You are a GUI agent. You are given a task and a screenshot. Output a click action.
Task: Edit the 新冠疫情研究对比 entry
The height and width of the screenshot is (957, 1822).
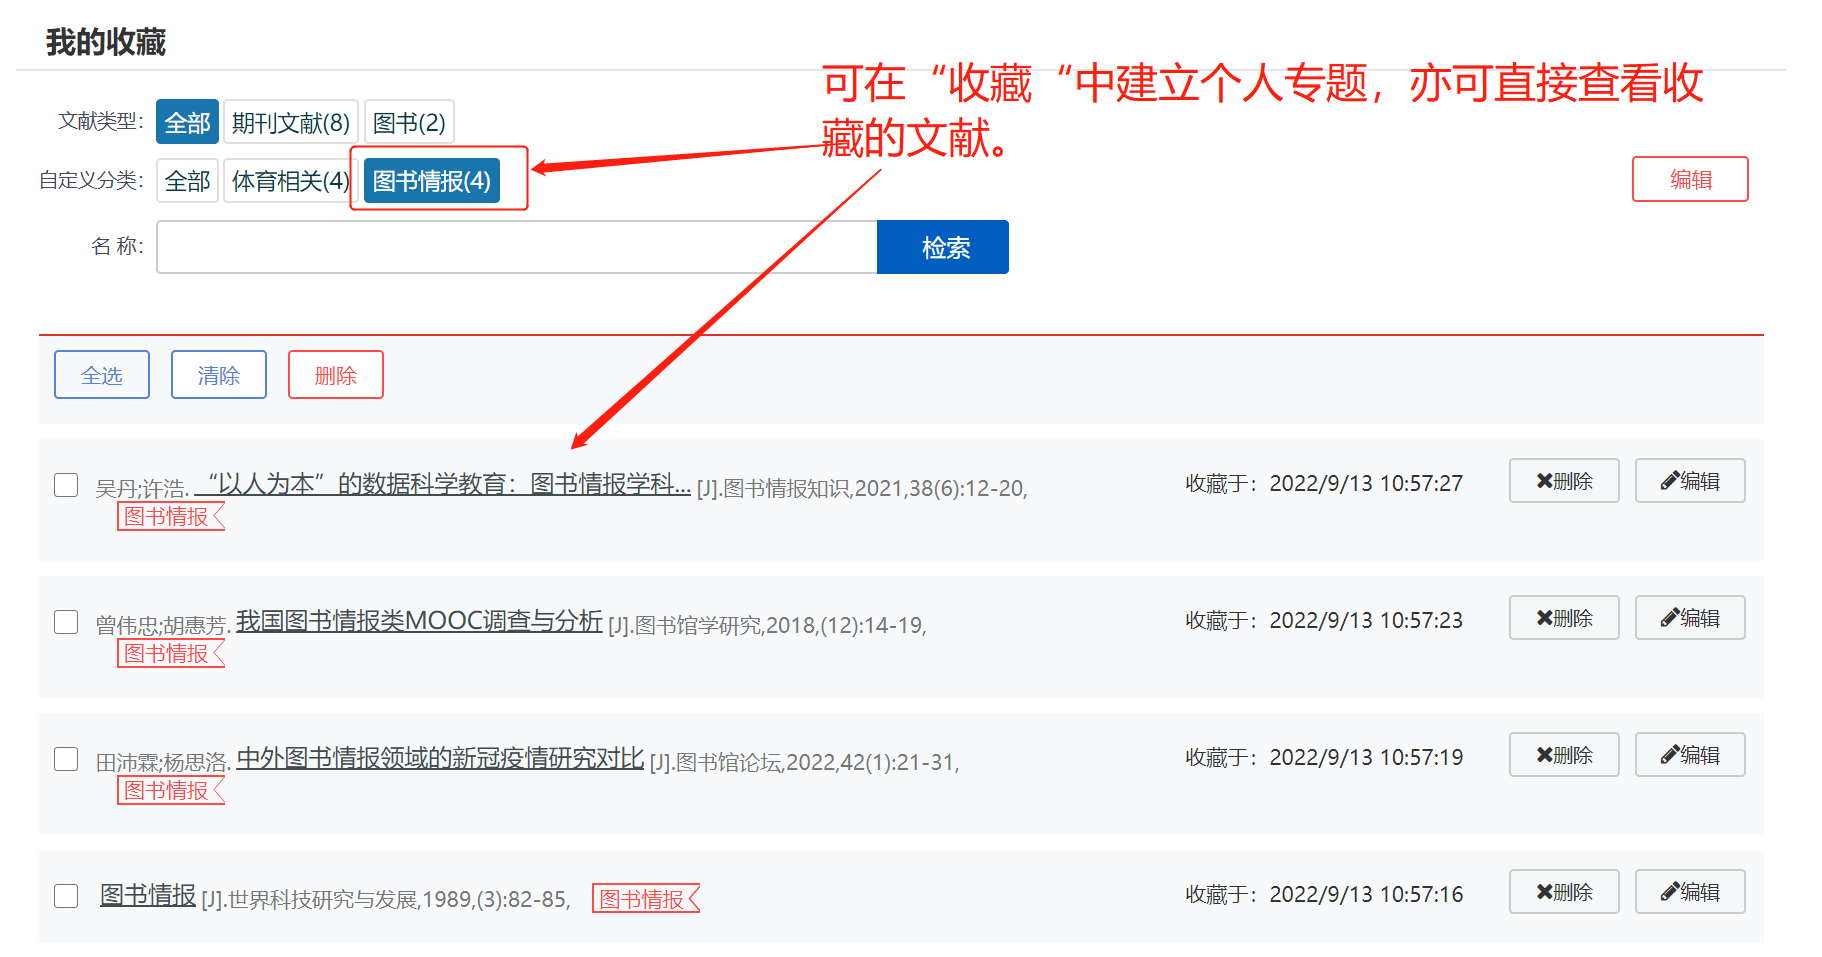[x=1689, y=755]
